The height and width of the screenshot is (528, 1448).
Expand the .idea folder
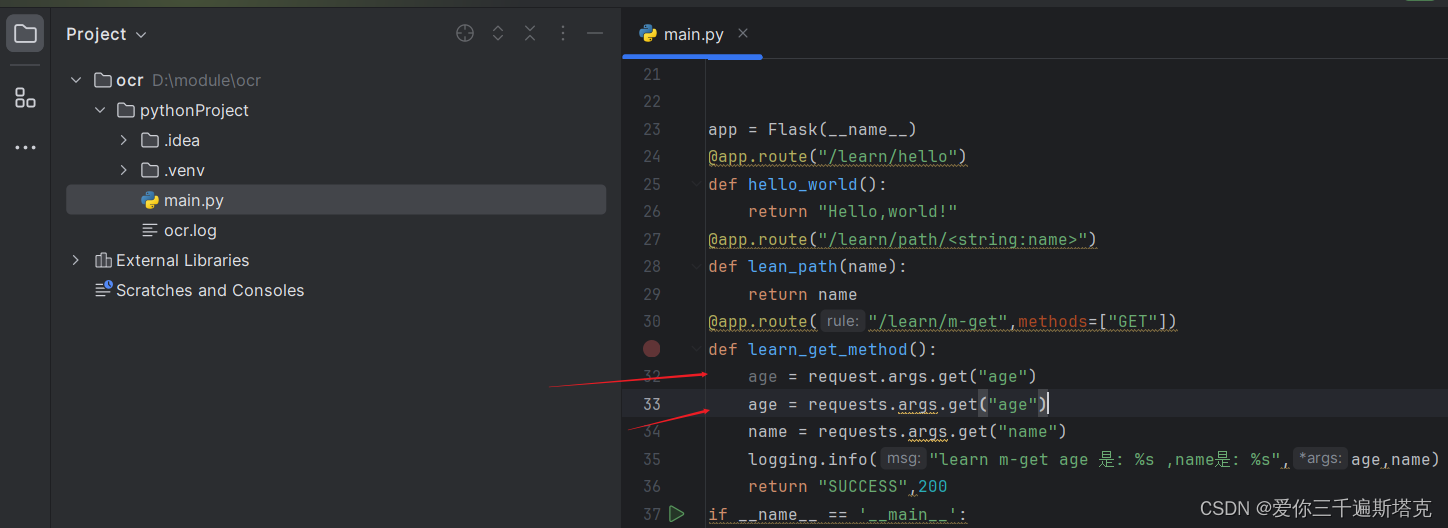[x=124, y=140]
